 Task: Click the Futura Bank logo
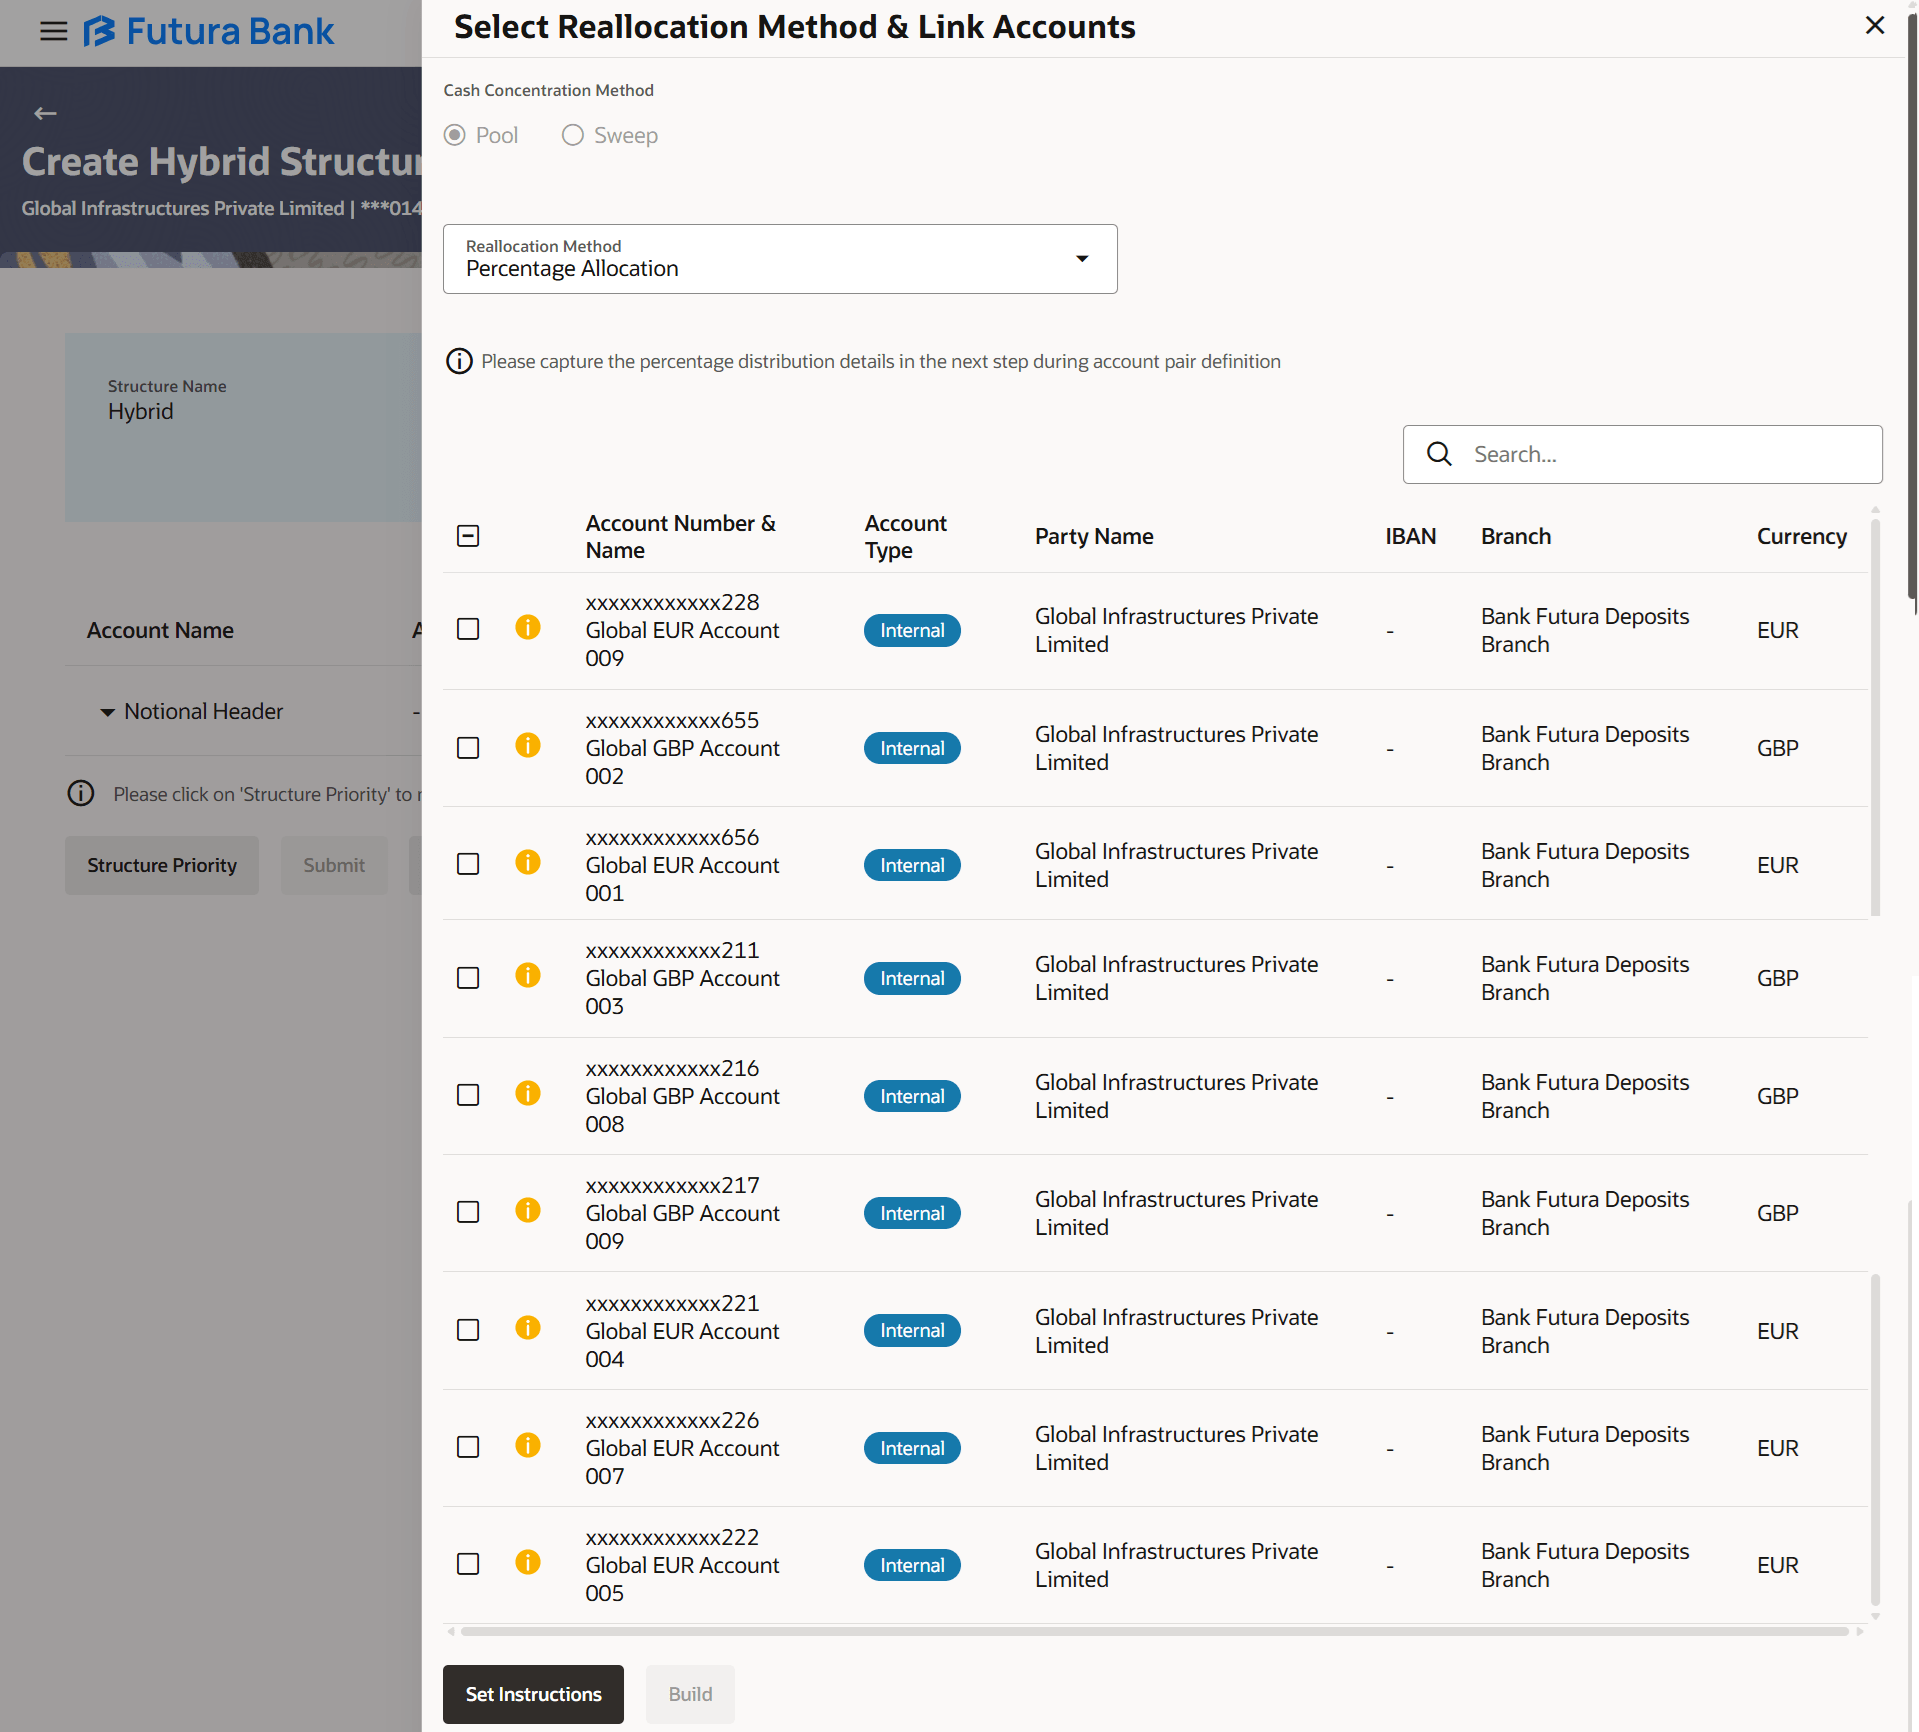209,32
